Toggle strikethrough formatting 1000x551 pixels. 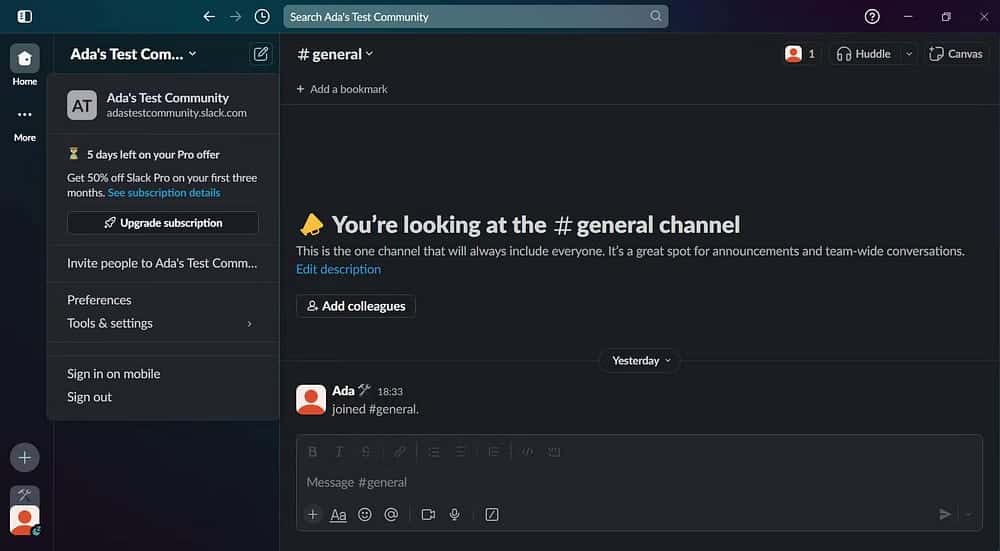click(x=366, y=452)
